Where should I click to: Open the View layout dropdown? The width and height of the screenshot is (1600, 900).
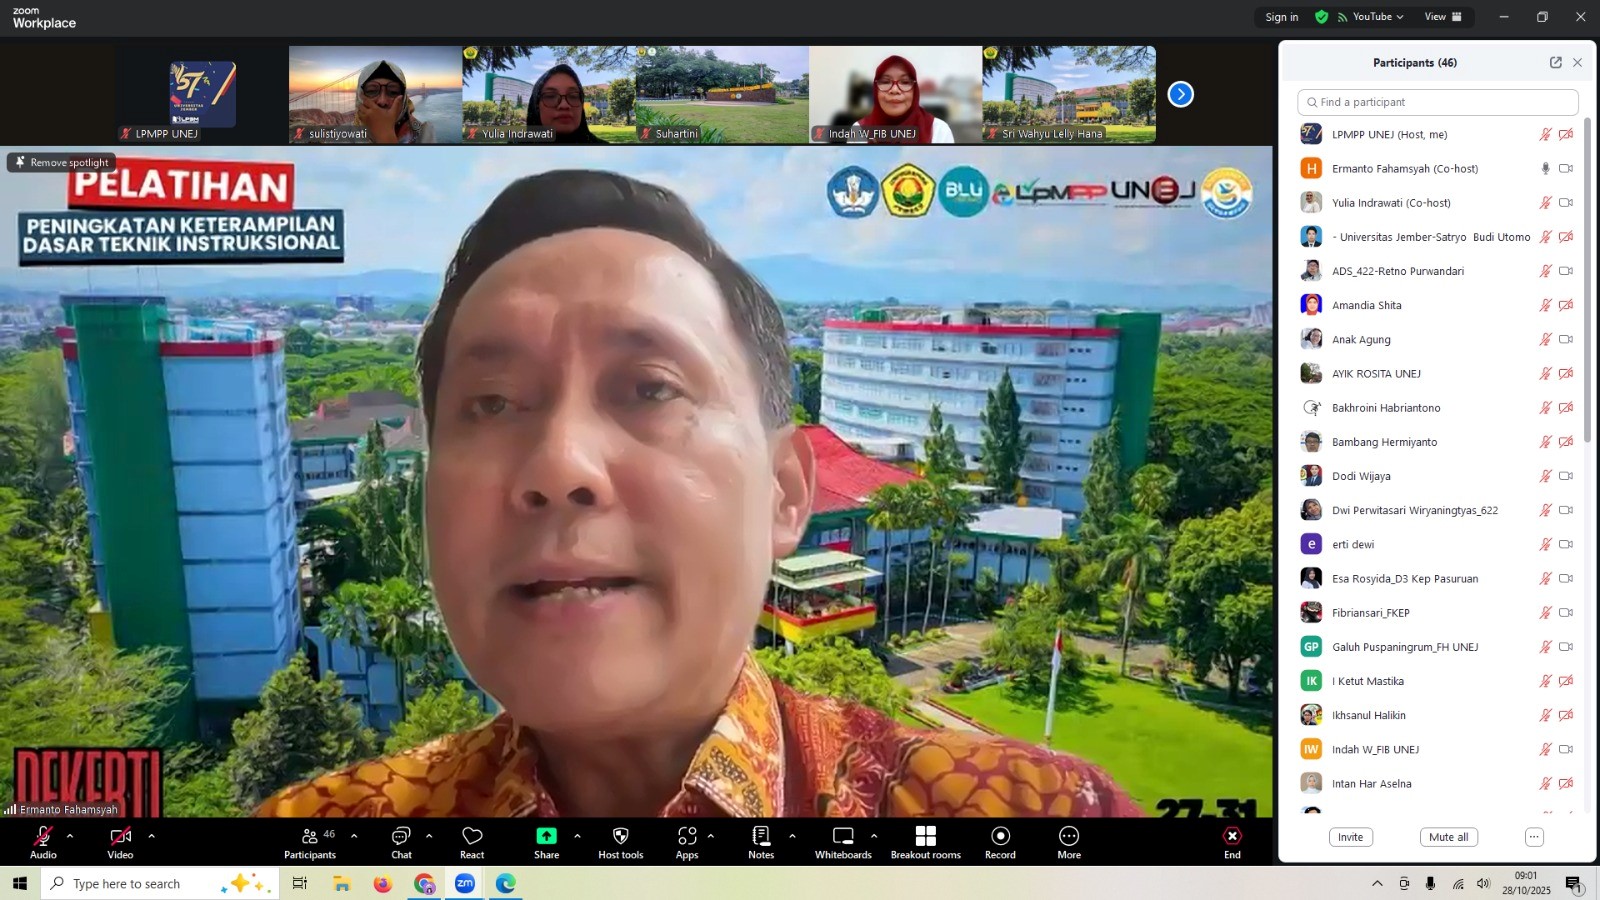tap(1442, 17)
